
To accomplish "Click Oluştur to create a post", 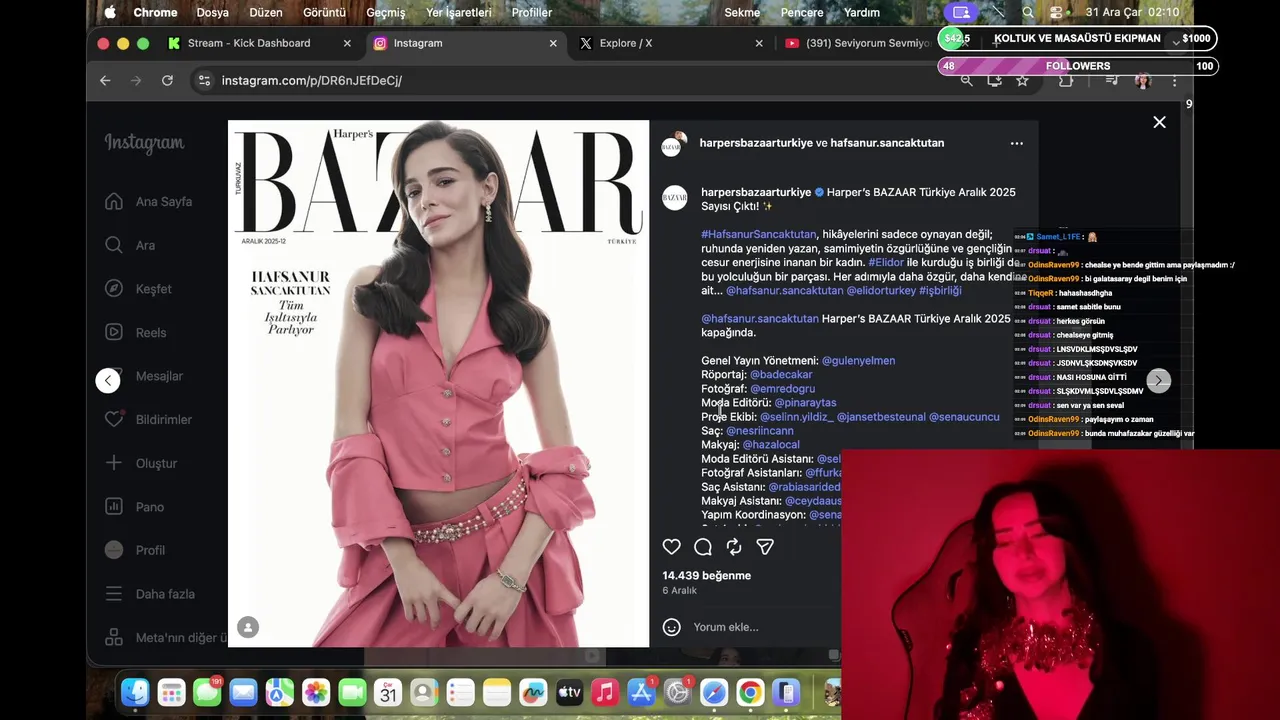I will [142, 463].
